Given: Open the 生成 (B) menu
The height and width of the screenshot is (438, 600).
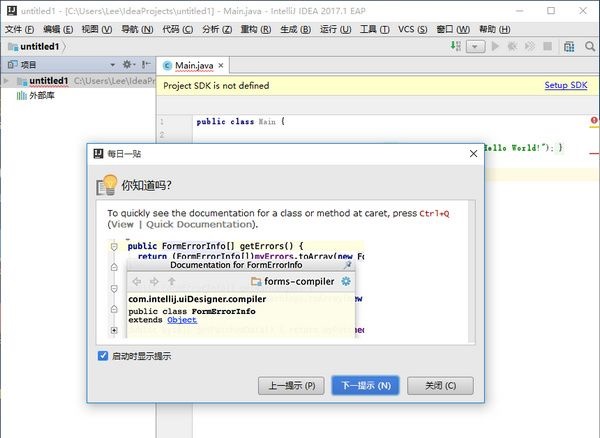Looking at the screenshot, I should 295,29.
